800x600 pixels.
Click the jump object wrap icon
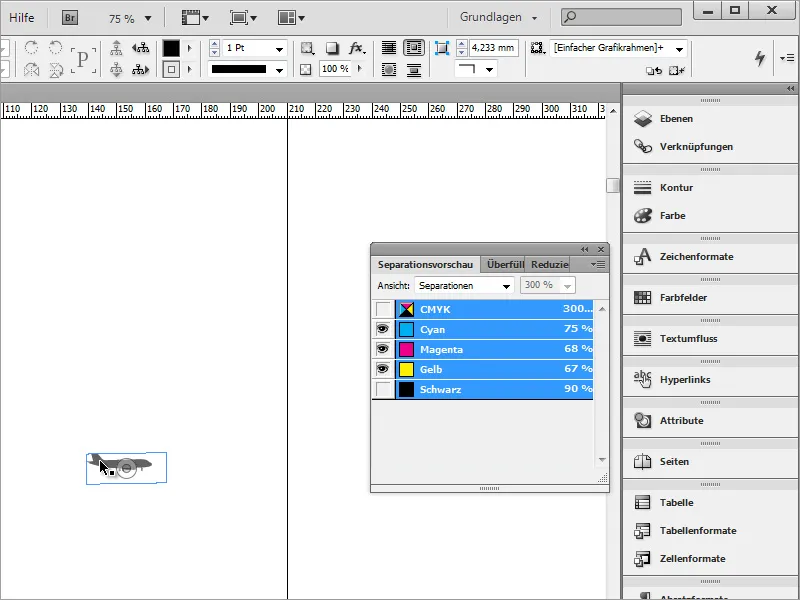point(414,69)
